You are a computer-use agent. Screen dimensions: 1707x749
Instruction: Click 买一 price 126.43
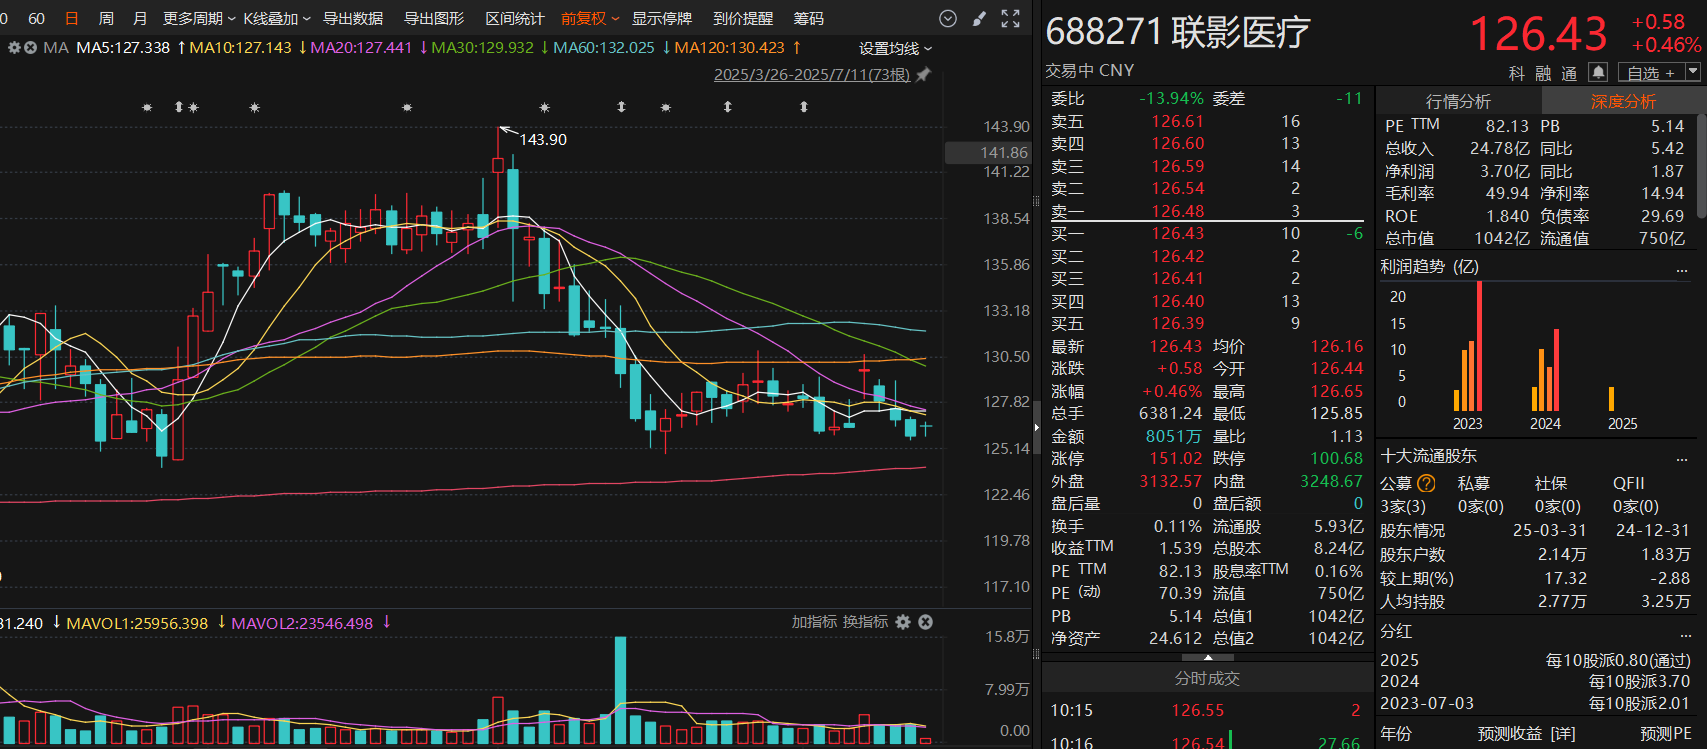(x=1178, y=234)
